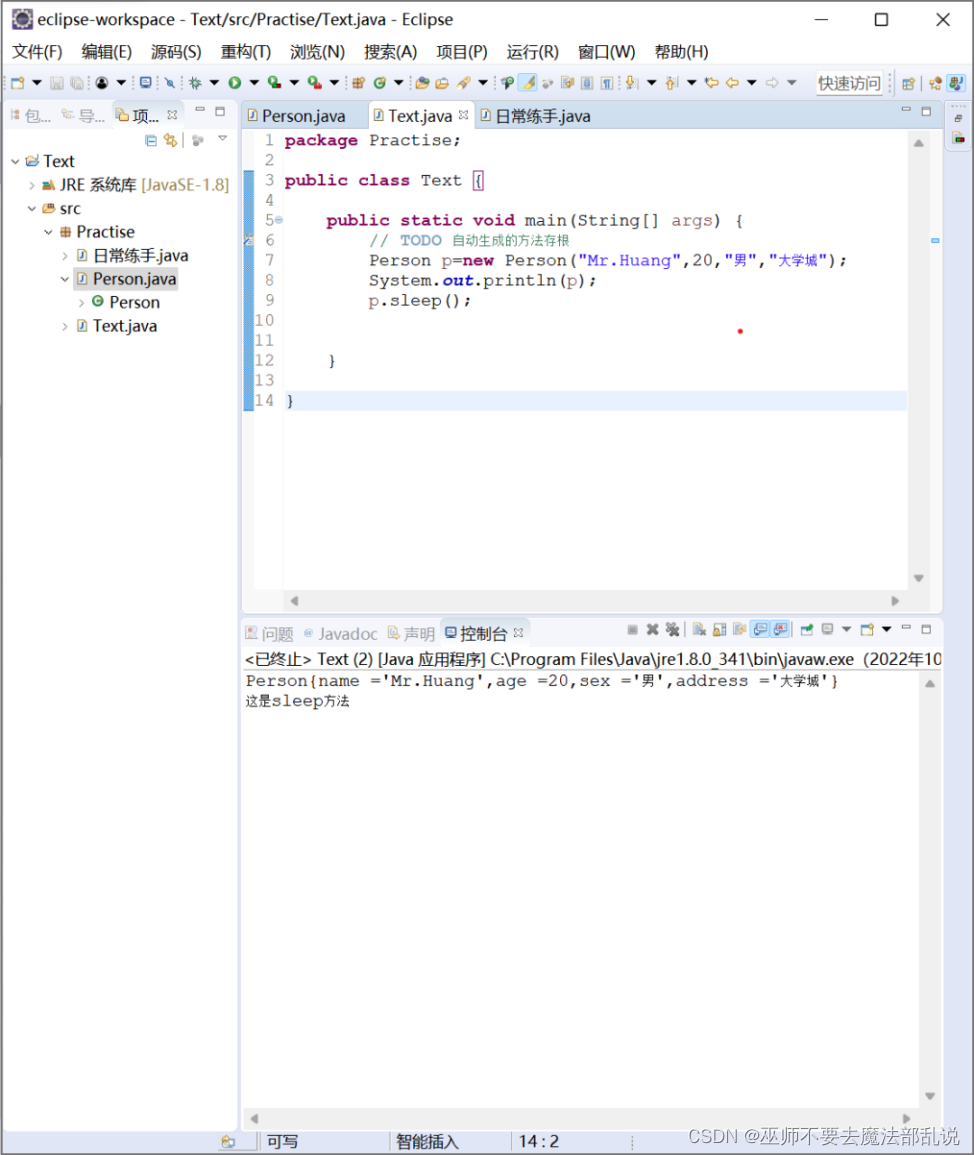Click the Save icon in the toolbar
The image size is (975, 1155).
[55, 83]
